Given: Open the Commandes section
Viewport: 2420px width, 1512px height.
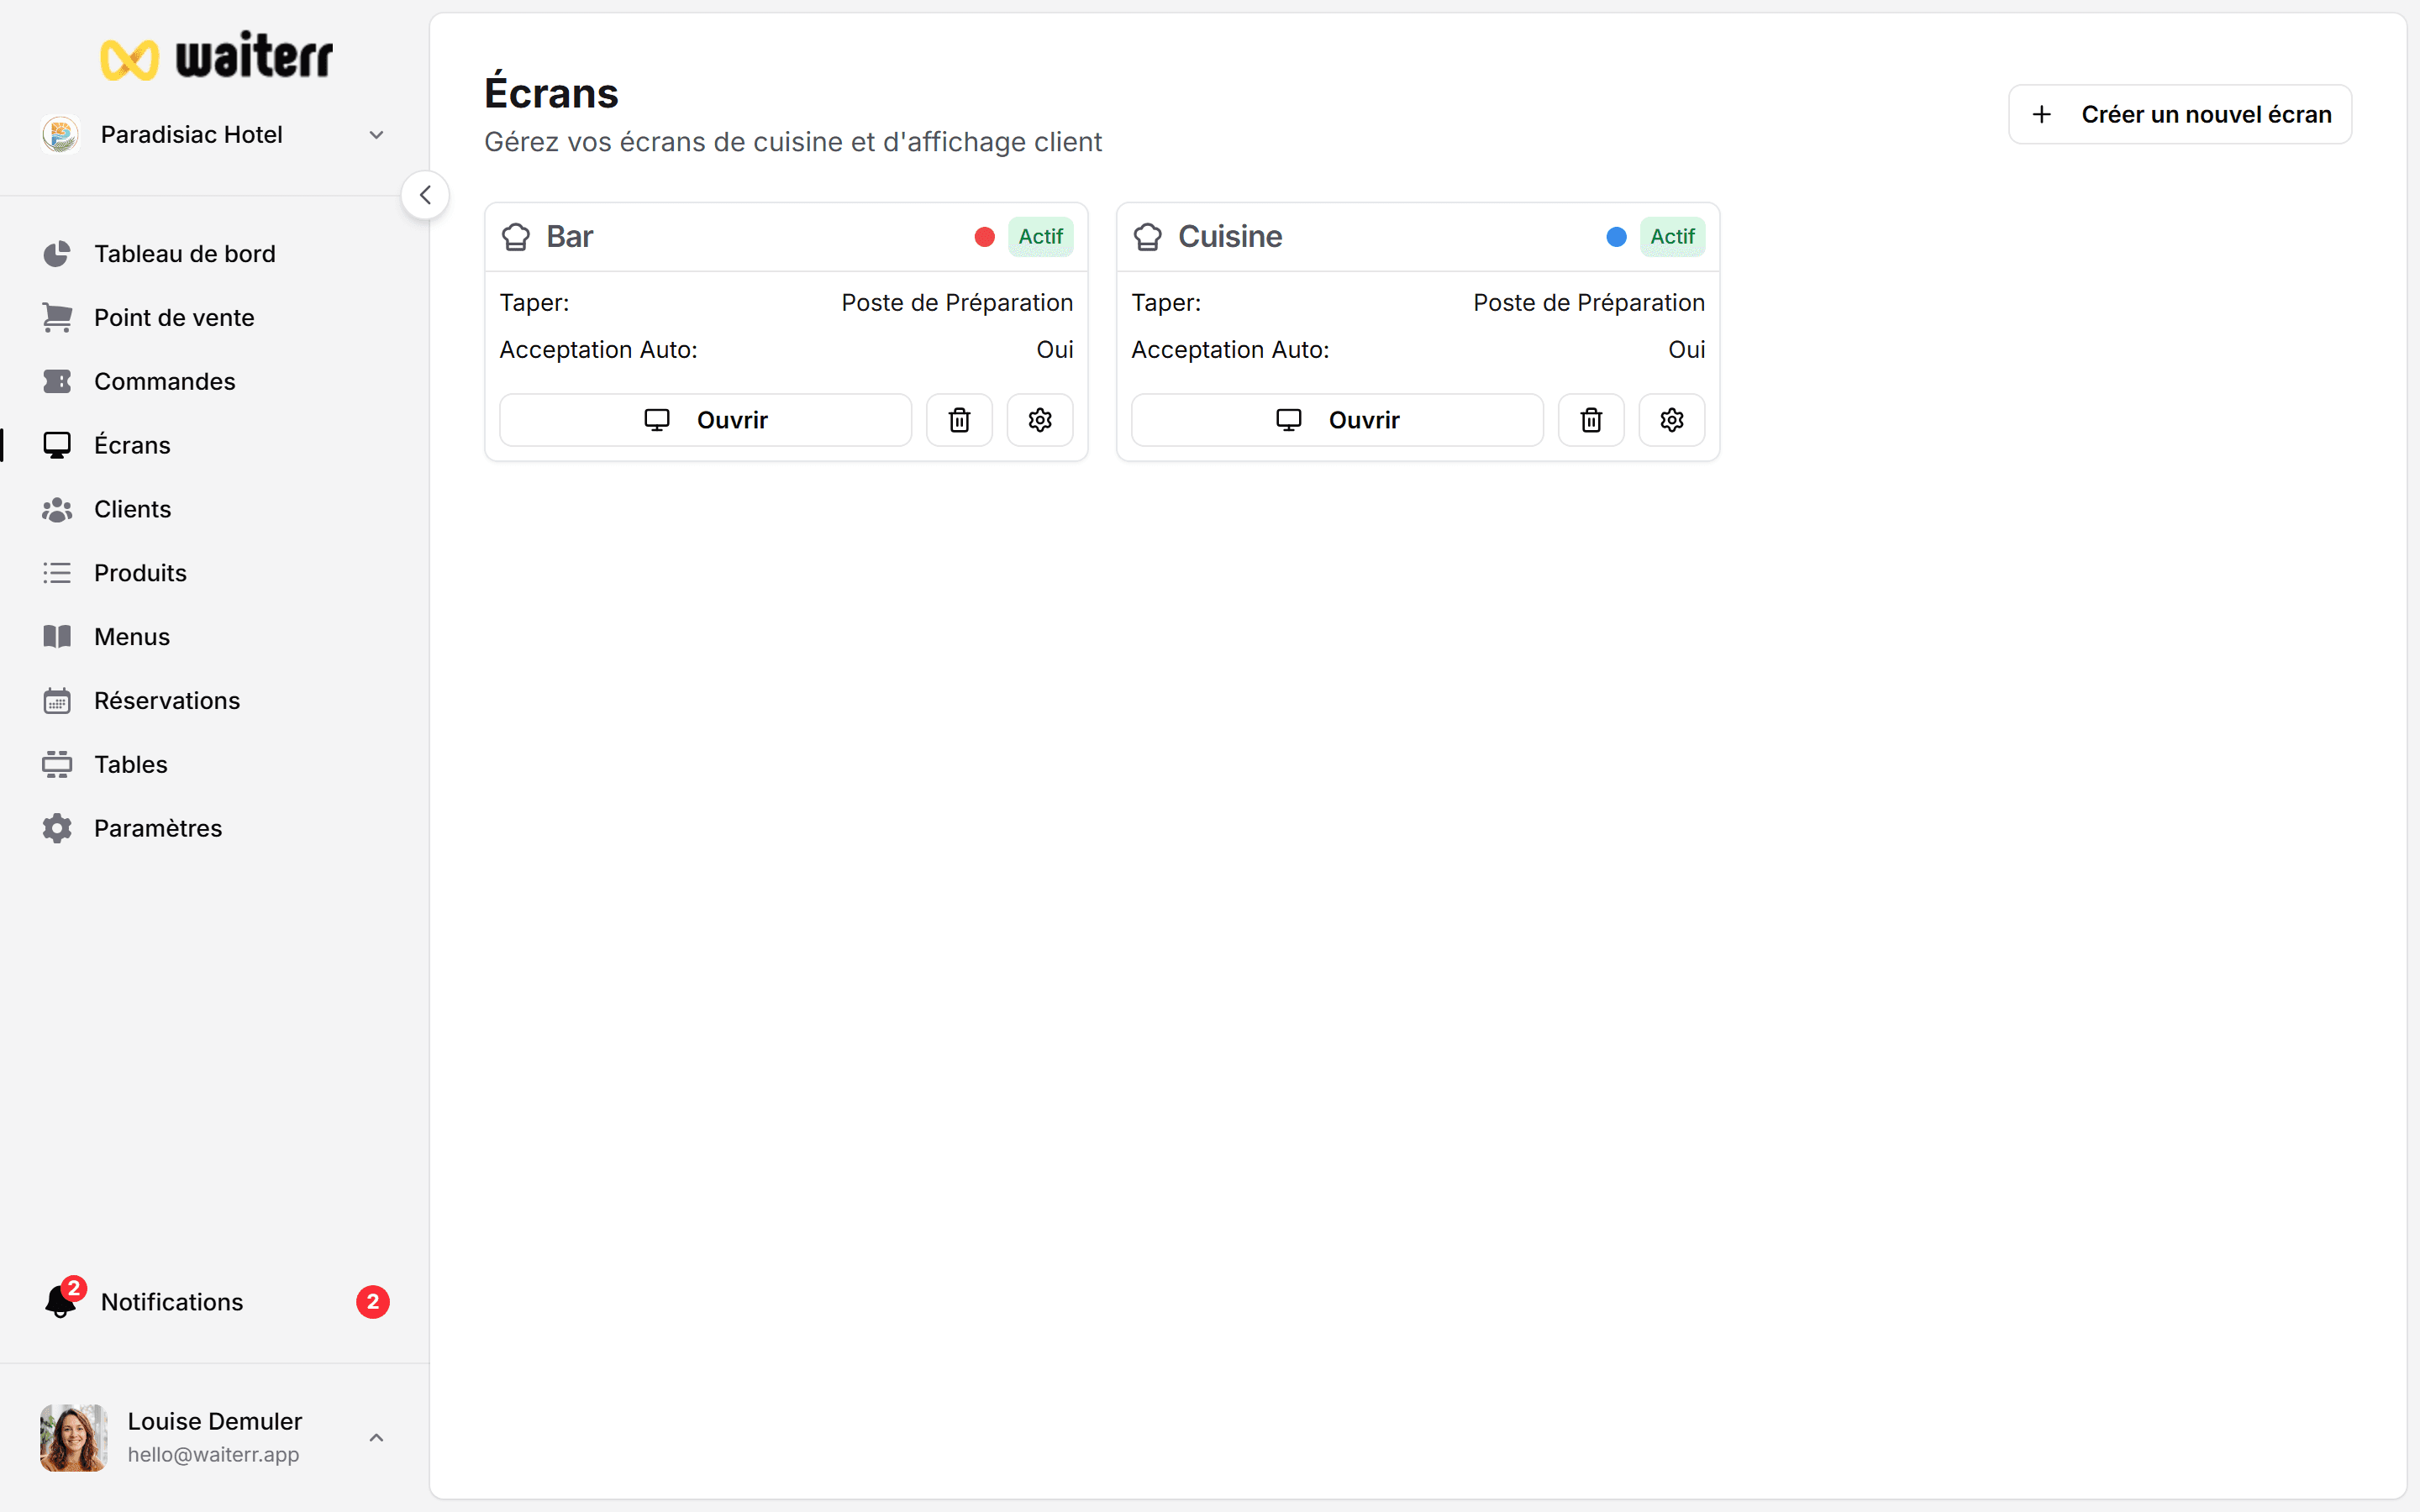Looking at the screenshot, I should pos(164,382).
